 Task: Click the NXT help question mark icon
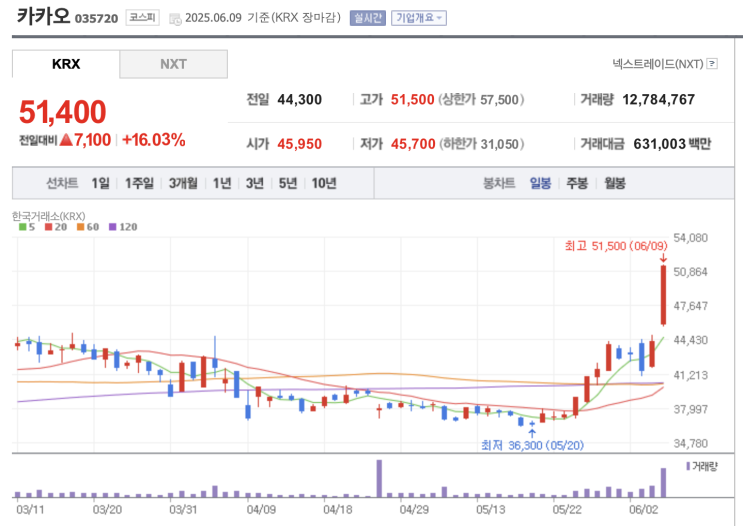(712, 64)
